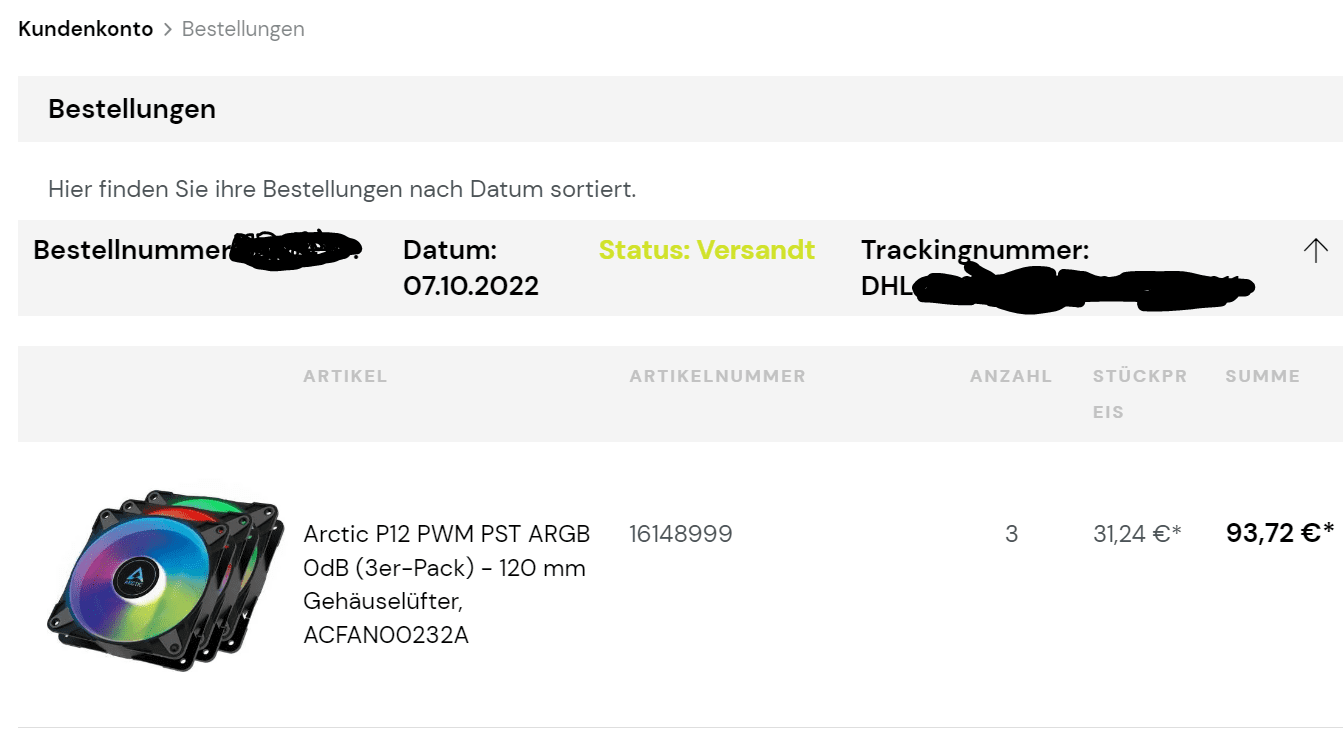
Task: Click the Bestellungen section heading
Action: click(x=132, y=109)
